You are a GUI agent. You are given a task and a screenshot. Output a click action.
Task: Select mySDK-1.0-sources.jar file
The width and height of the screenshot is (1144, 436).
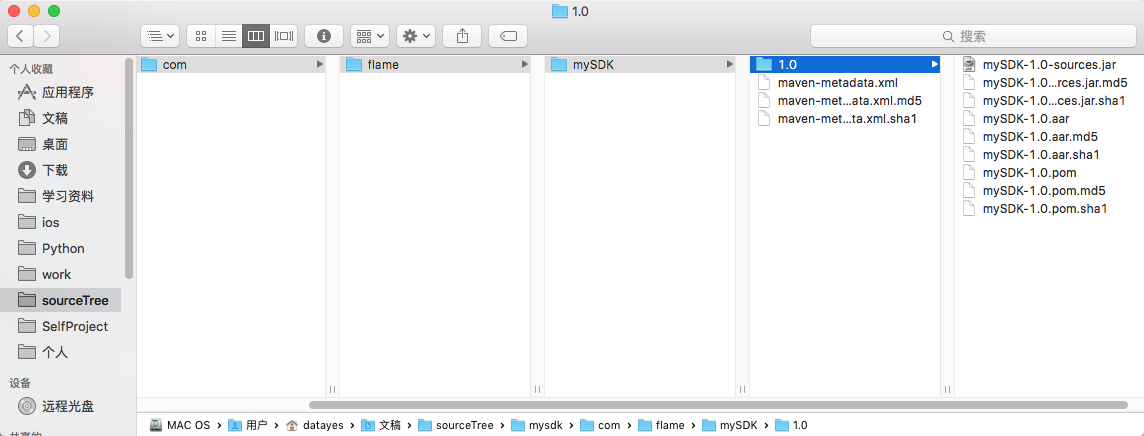[x=1049, y=65]
